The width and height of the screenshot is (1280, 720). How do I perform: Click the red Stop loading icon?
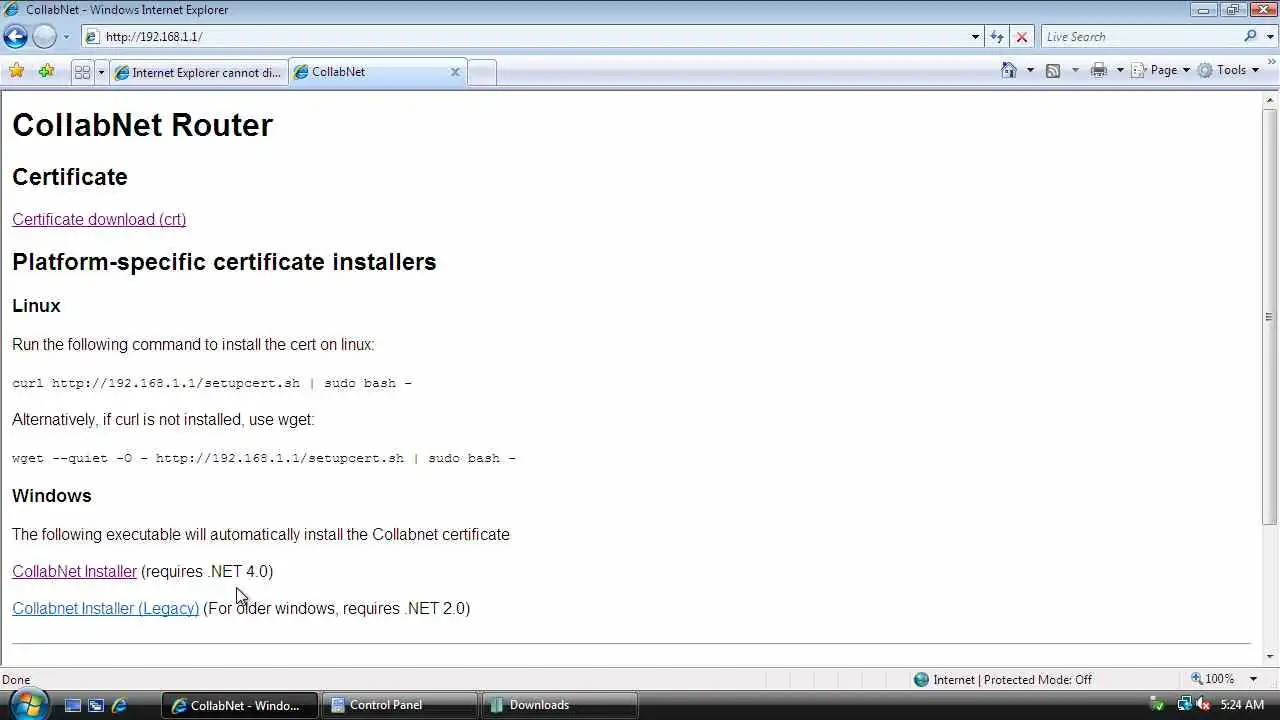click(x=1021, y=37)
